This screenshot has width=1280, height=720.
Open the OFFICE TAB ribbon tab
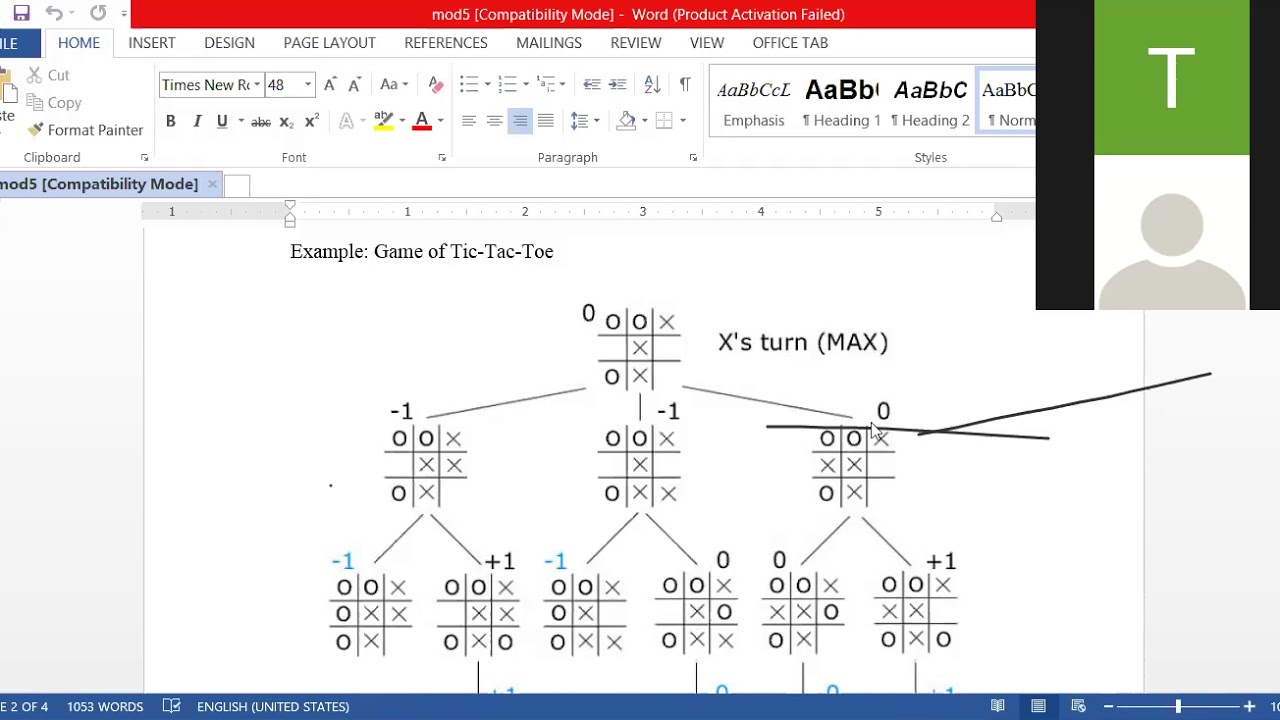(790, 43)
